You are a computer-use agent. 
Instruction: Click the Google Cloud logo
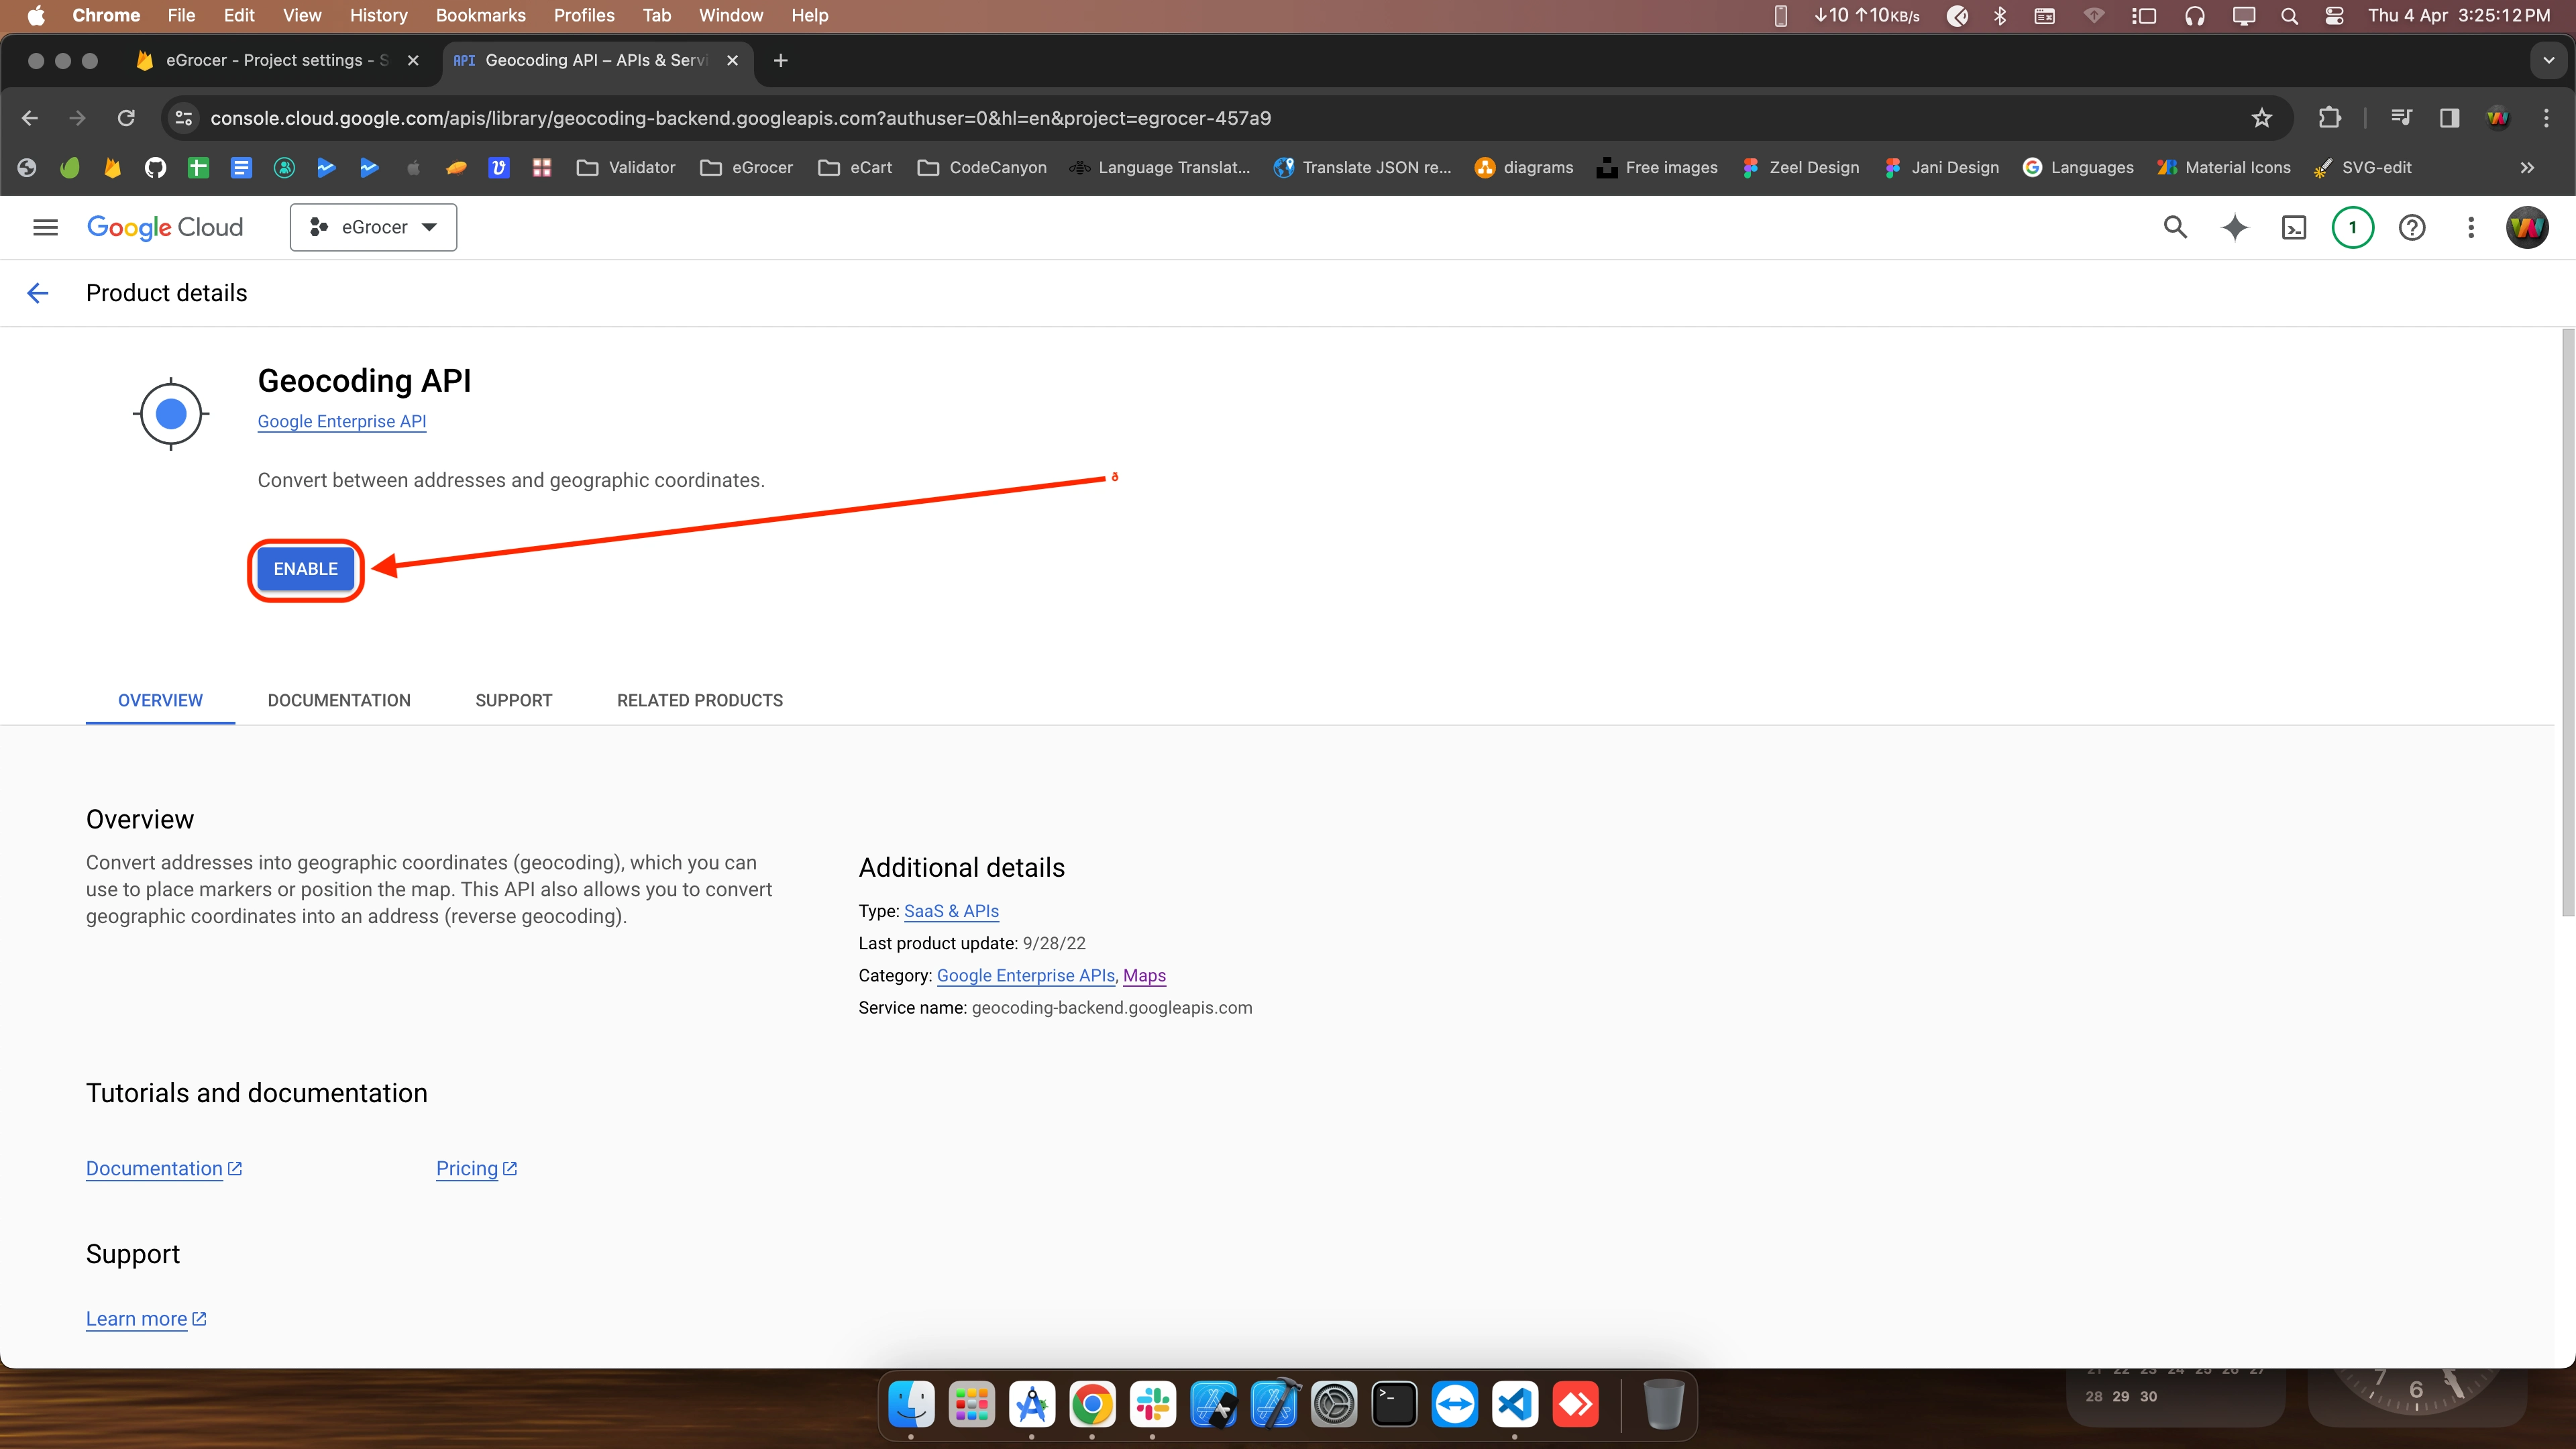pos(165,228)
